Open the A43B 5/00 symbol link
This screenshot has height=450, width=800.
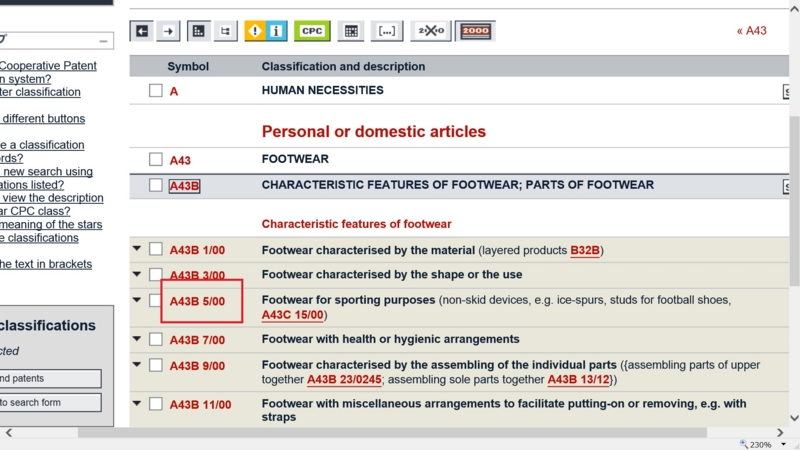coord(197,302)
